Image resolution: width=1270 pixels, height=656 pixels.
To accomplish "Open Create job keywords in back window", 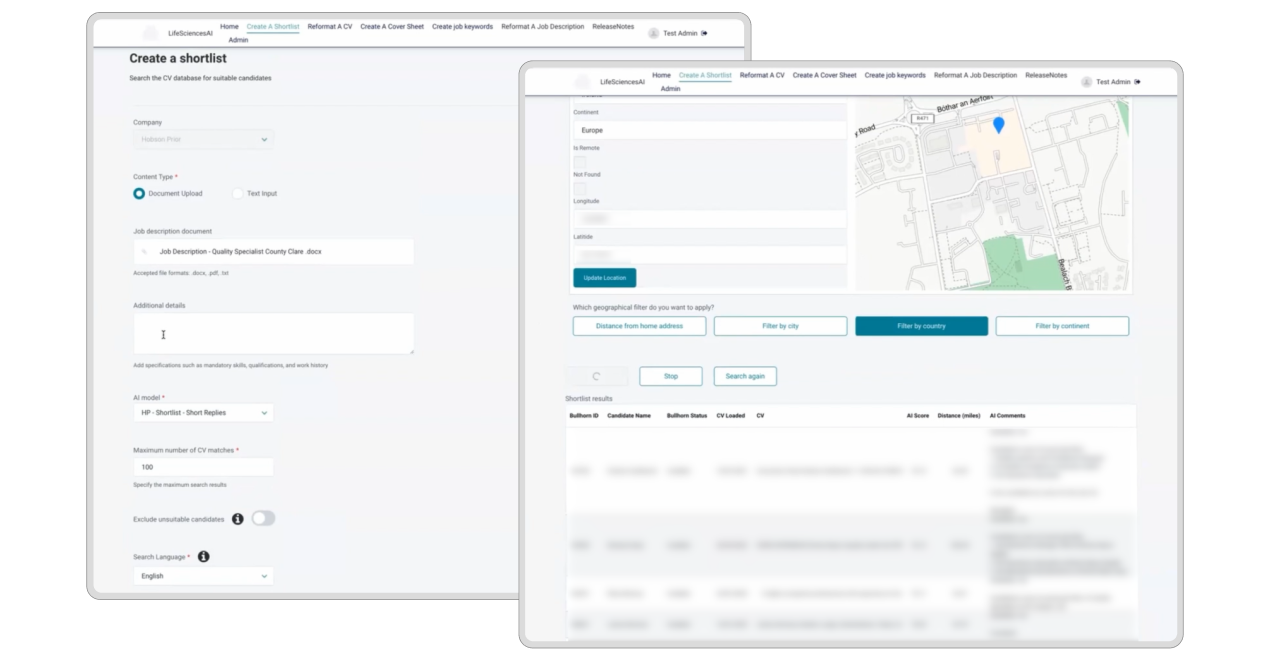I will point(462,27).
